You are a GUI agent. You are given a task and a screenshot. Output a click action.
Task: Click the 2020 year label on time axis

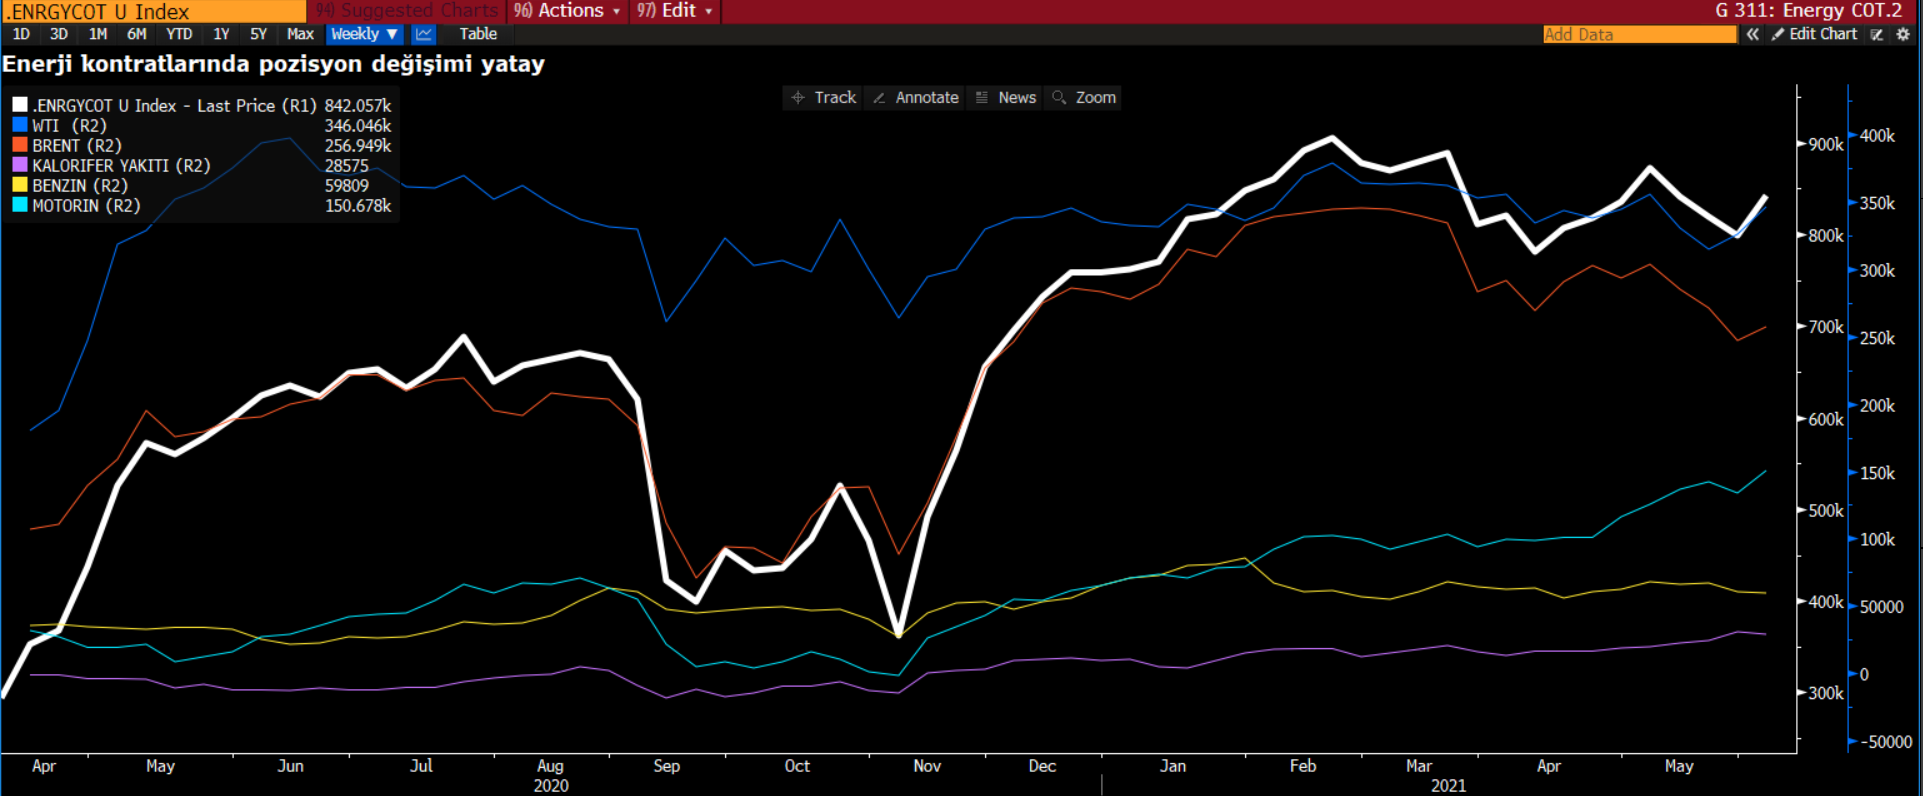(551, 786)
